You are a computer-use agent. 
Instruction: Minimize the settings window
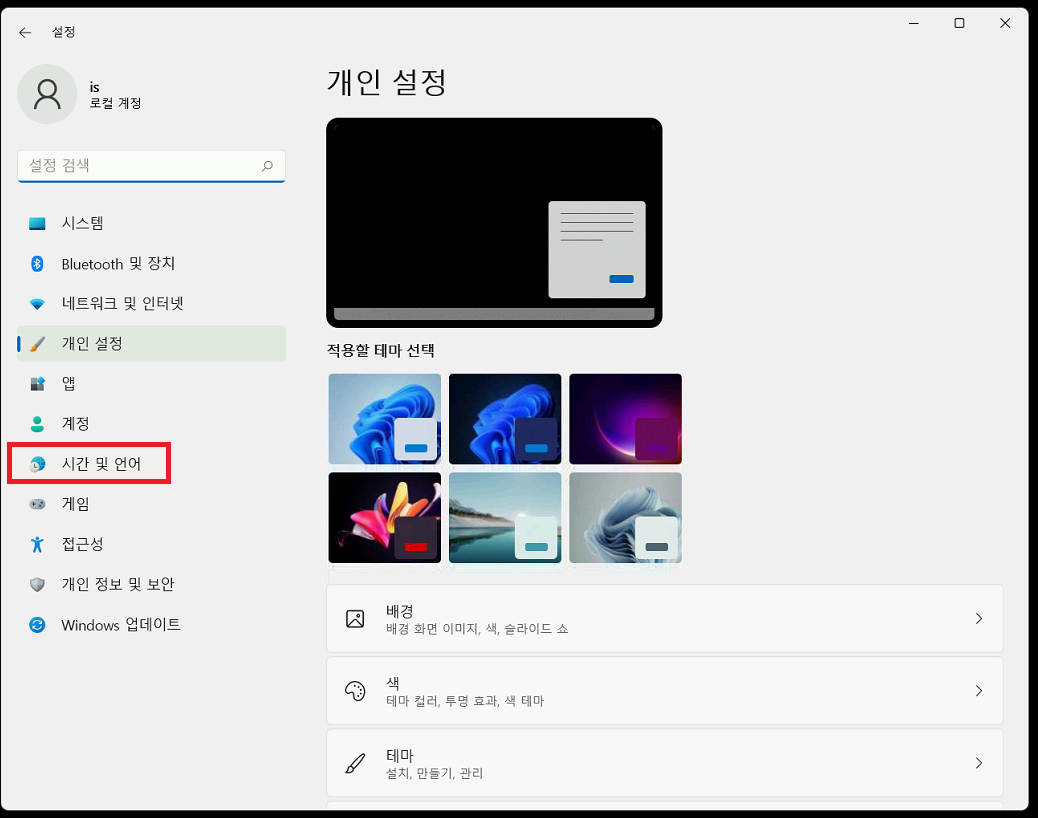[914, 23]
